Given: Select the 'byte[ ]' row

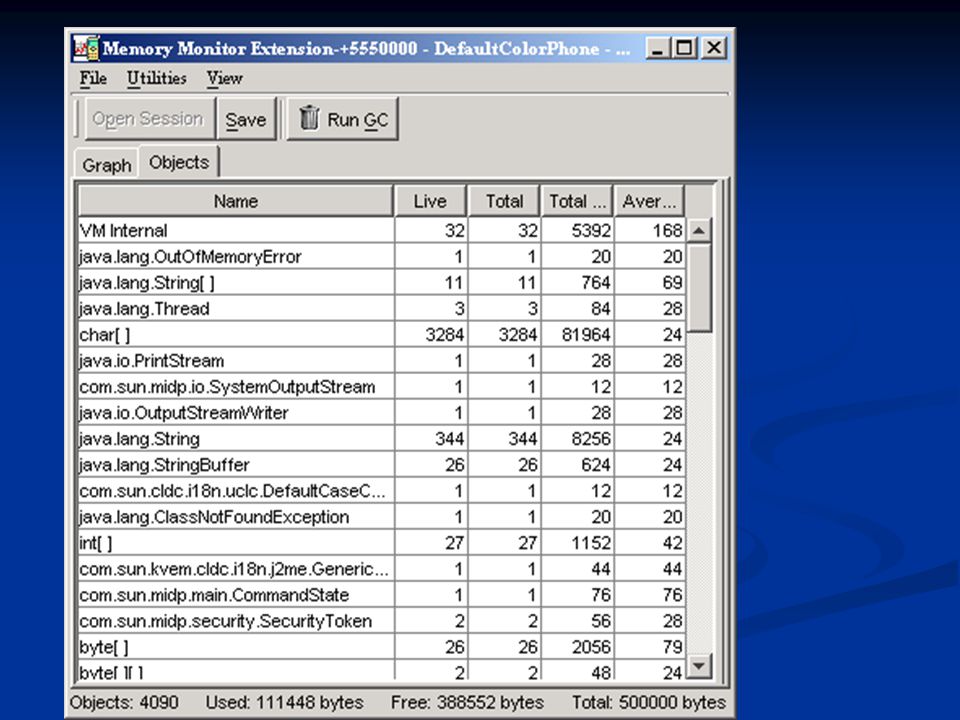Looking at the screenshot, I should [x=381, y=647].
